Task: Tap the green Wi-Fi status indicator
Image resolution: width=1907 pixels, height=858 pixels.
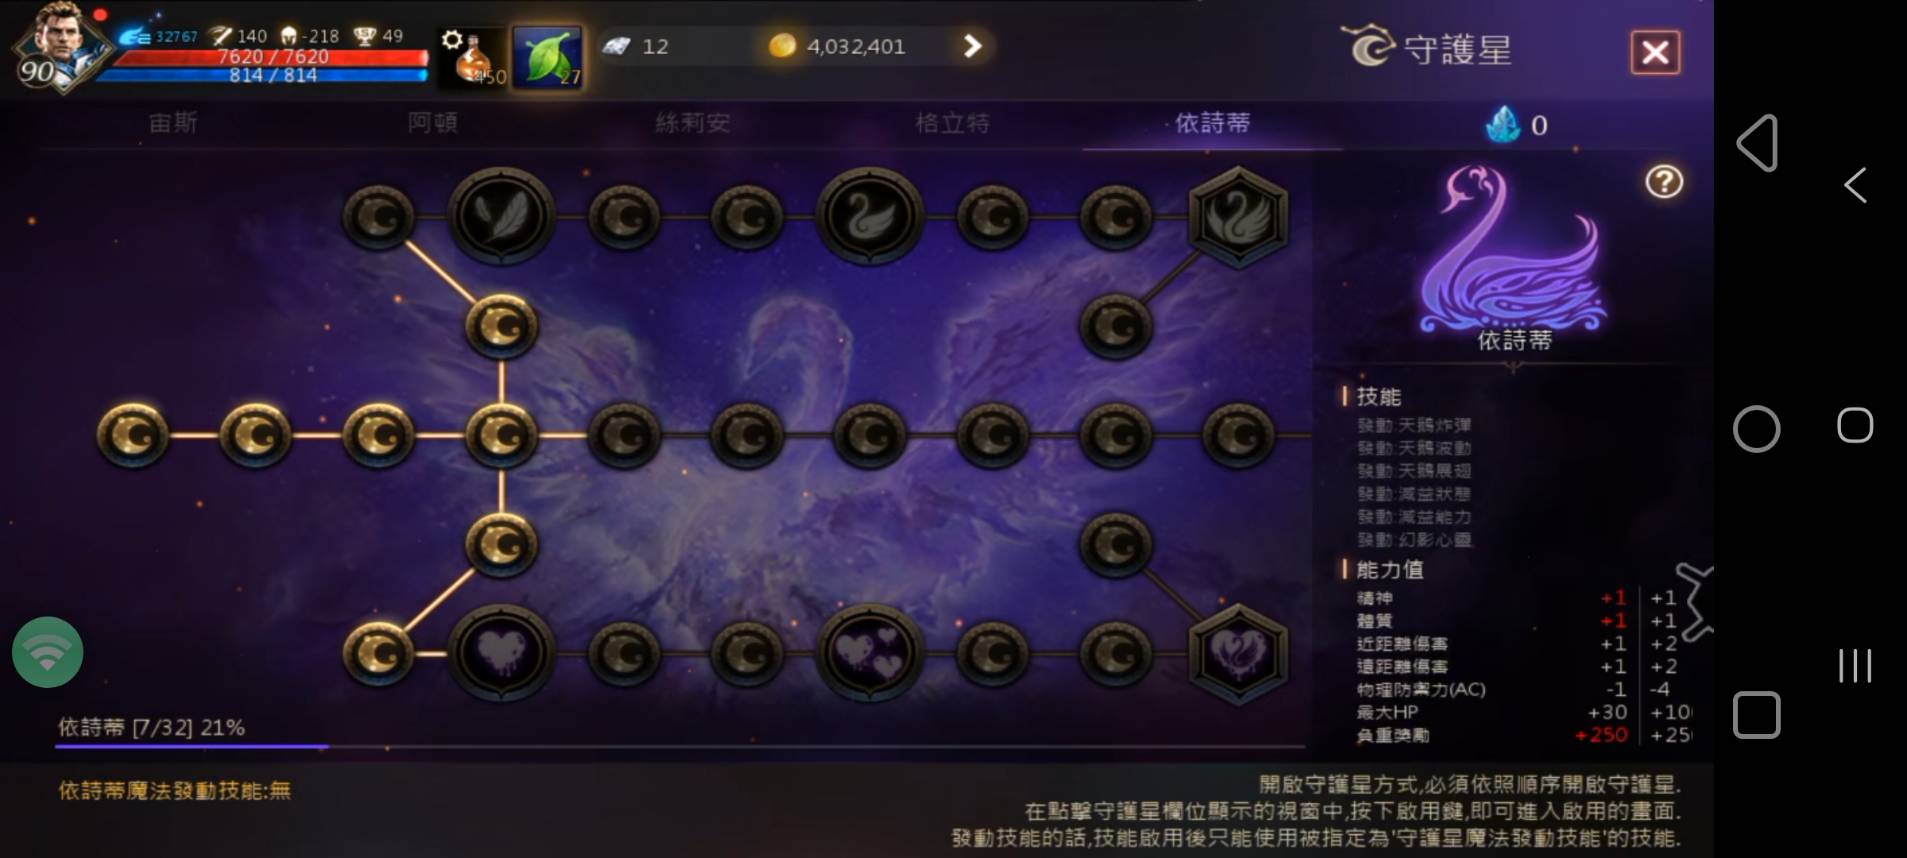Action: (x=47, y=652)
